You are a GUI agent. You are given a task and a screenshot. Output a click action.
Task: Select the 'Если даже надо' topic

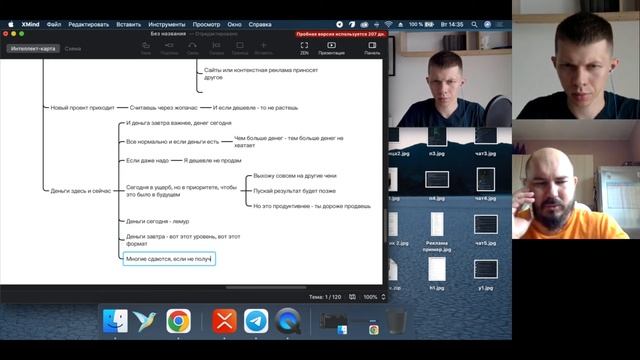[147, 160]
